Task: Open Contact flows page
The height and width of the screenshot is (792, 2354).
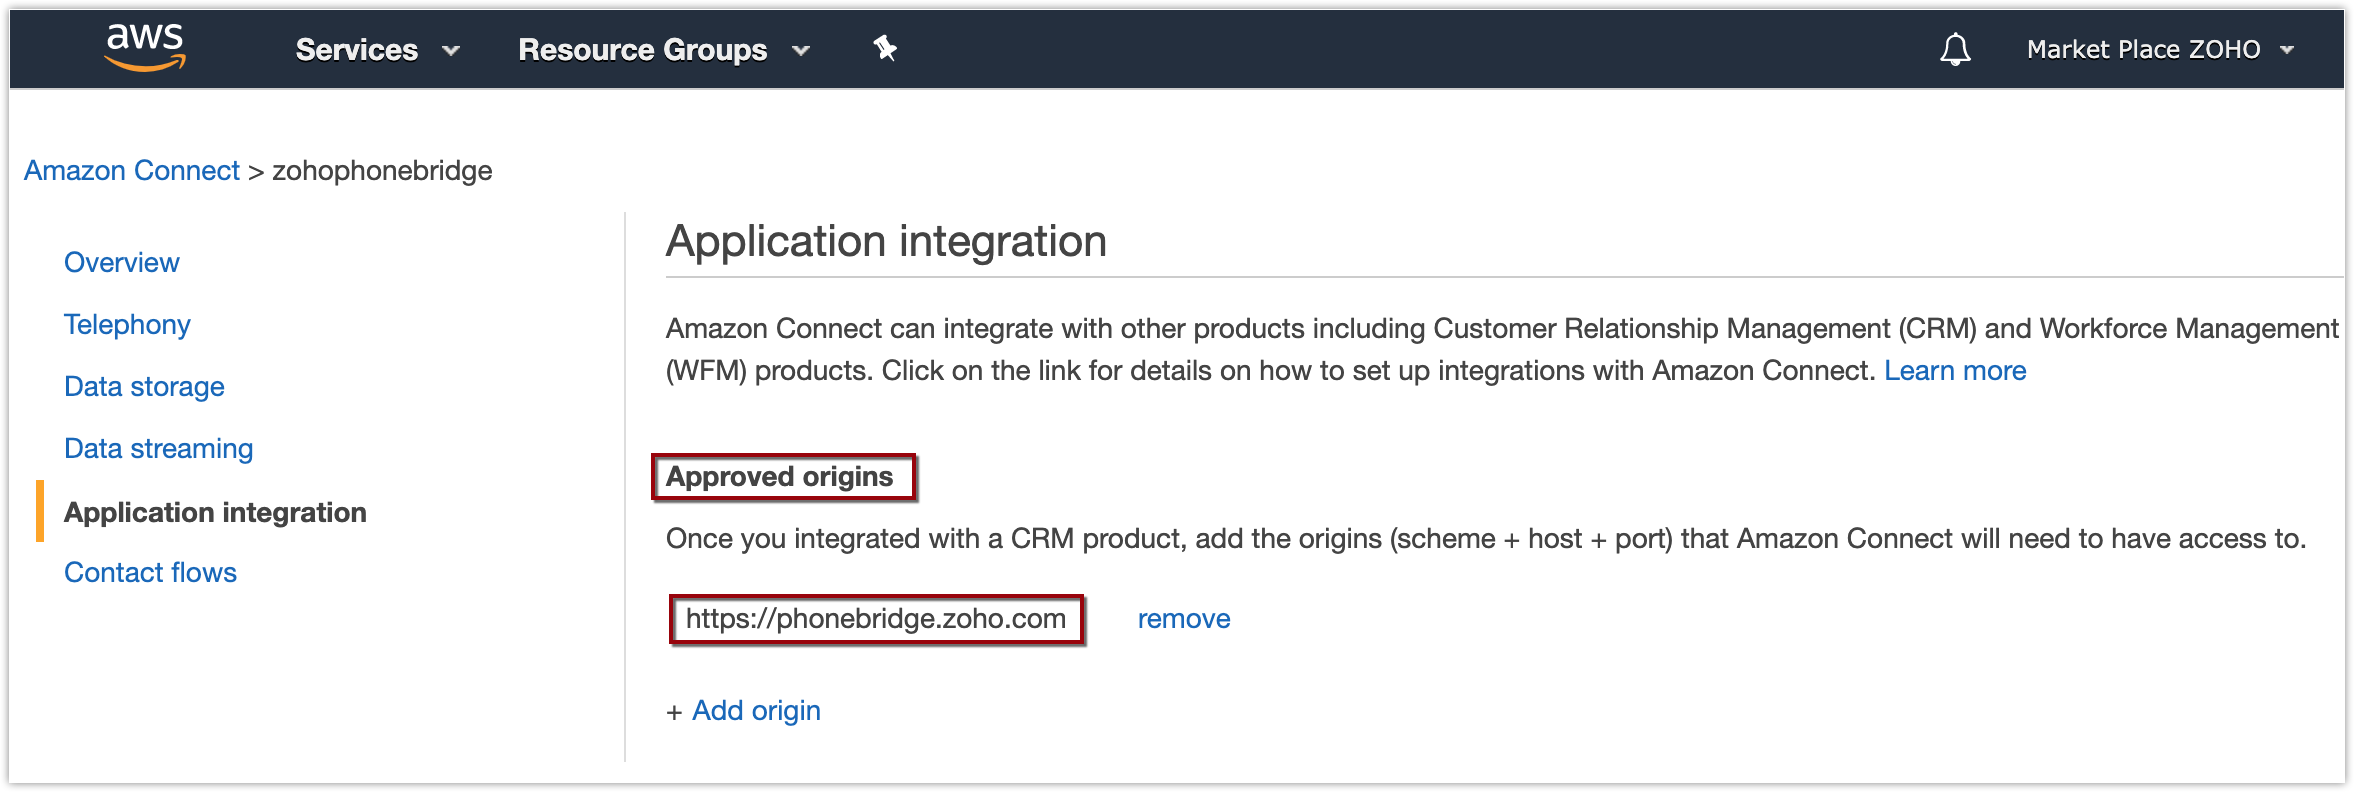Action: (x=150, y=573)
